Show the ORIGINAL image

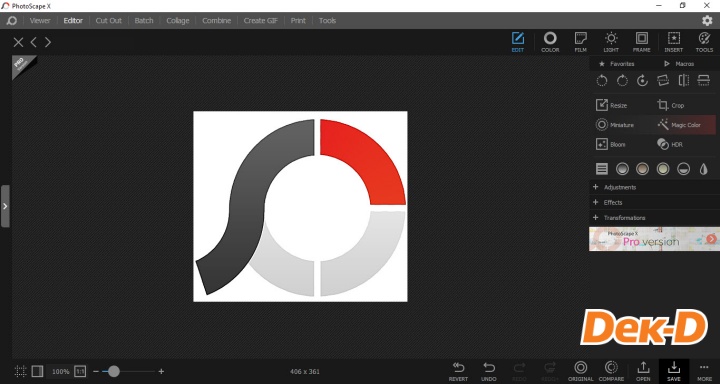click(x=581, y=371)
